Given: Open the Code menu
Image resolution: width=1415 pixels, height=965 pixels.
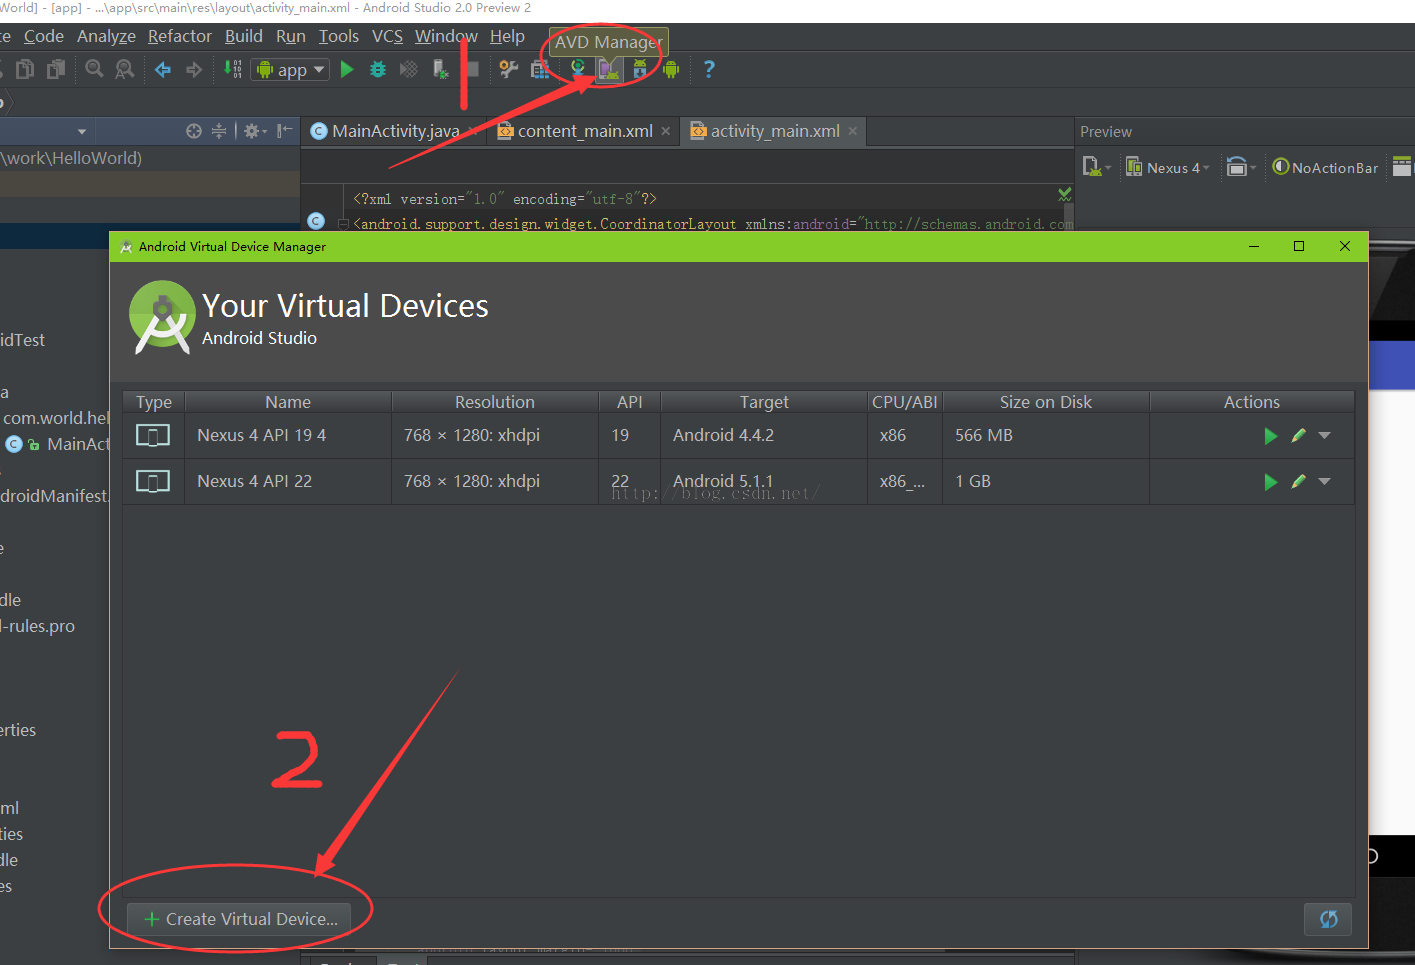Looking at the screenshot, I should [44, 36].
